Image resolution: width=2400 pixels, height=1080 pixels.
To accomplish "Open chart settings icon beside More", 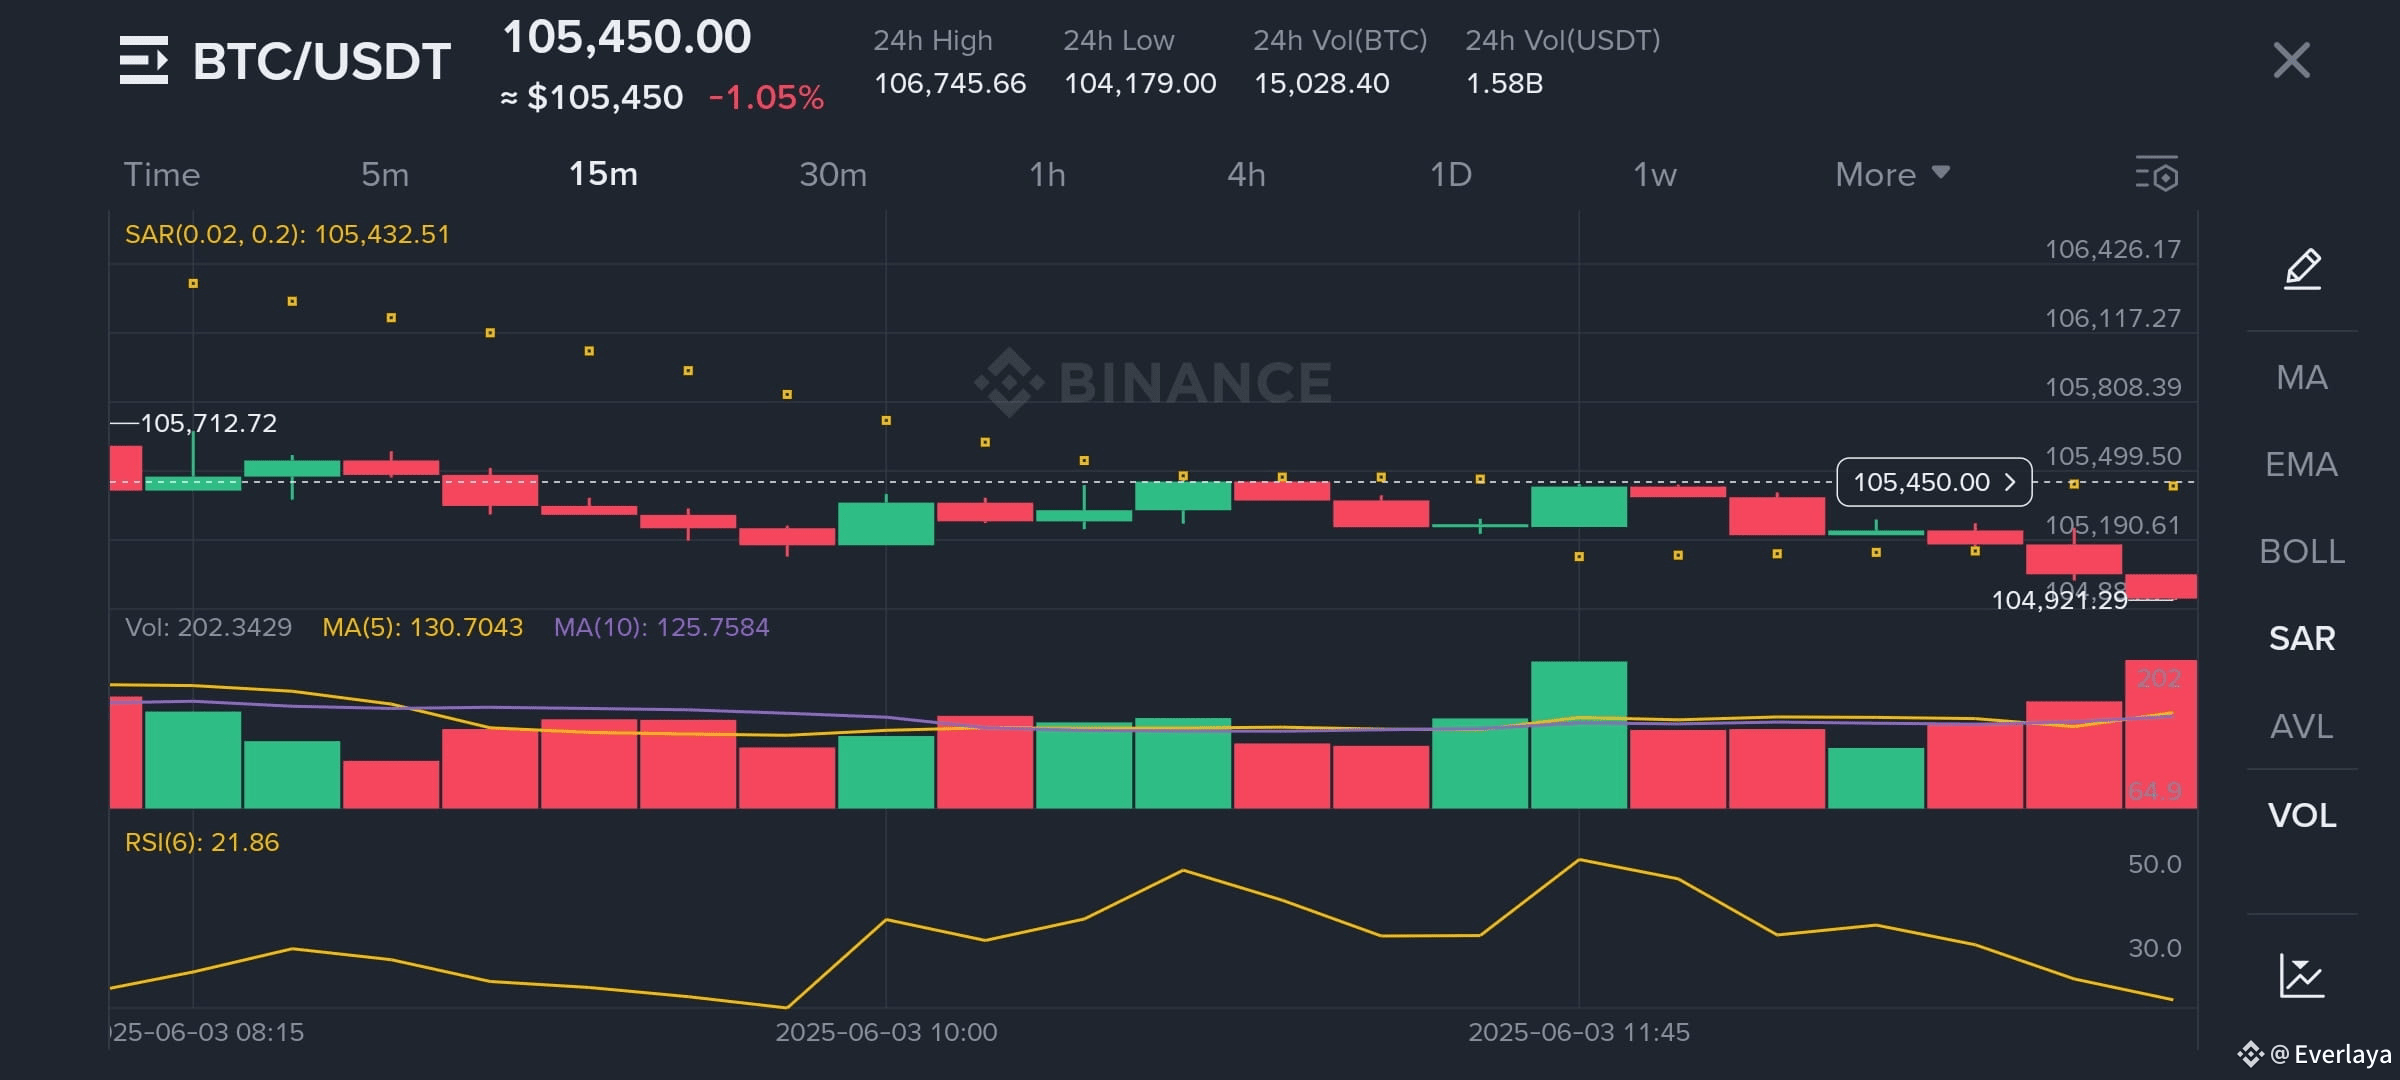I will coord(2157,175).
